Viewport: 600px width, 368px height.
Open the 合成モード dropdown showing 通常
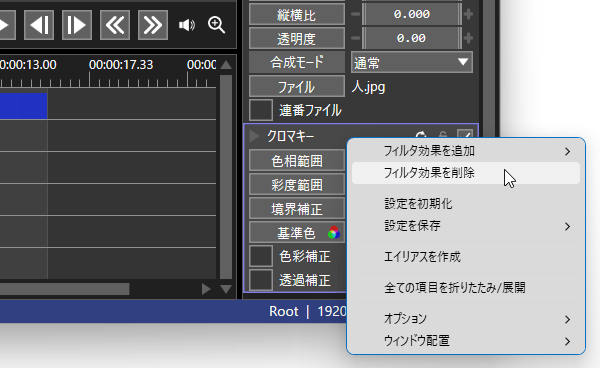pyautogui.click(x=412, y=62)
